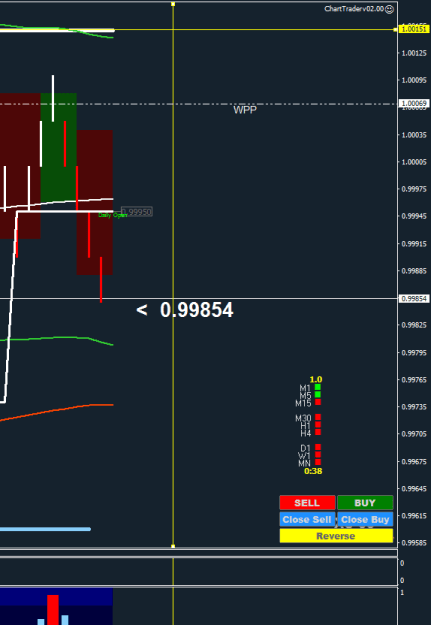The image size is (431, 625).
Task: Click the smiley face icon next to ChartTraderv02.00
Action: 390,9
